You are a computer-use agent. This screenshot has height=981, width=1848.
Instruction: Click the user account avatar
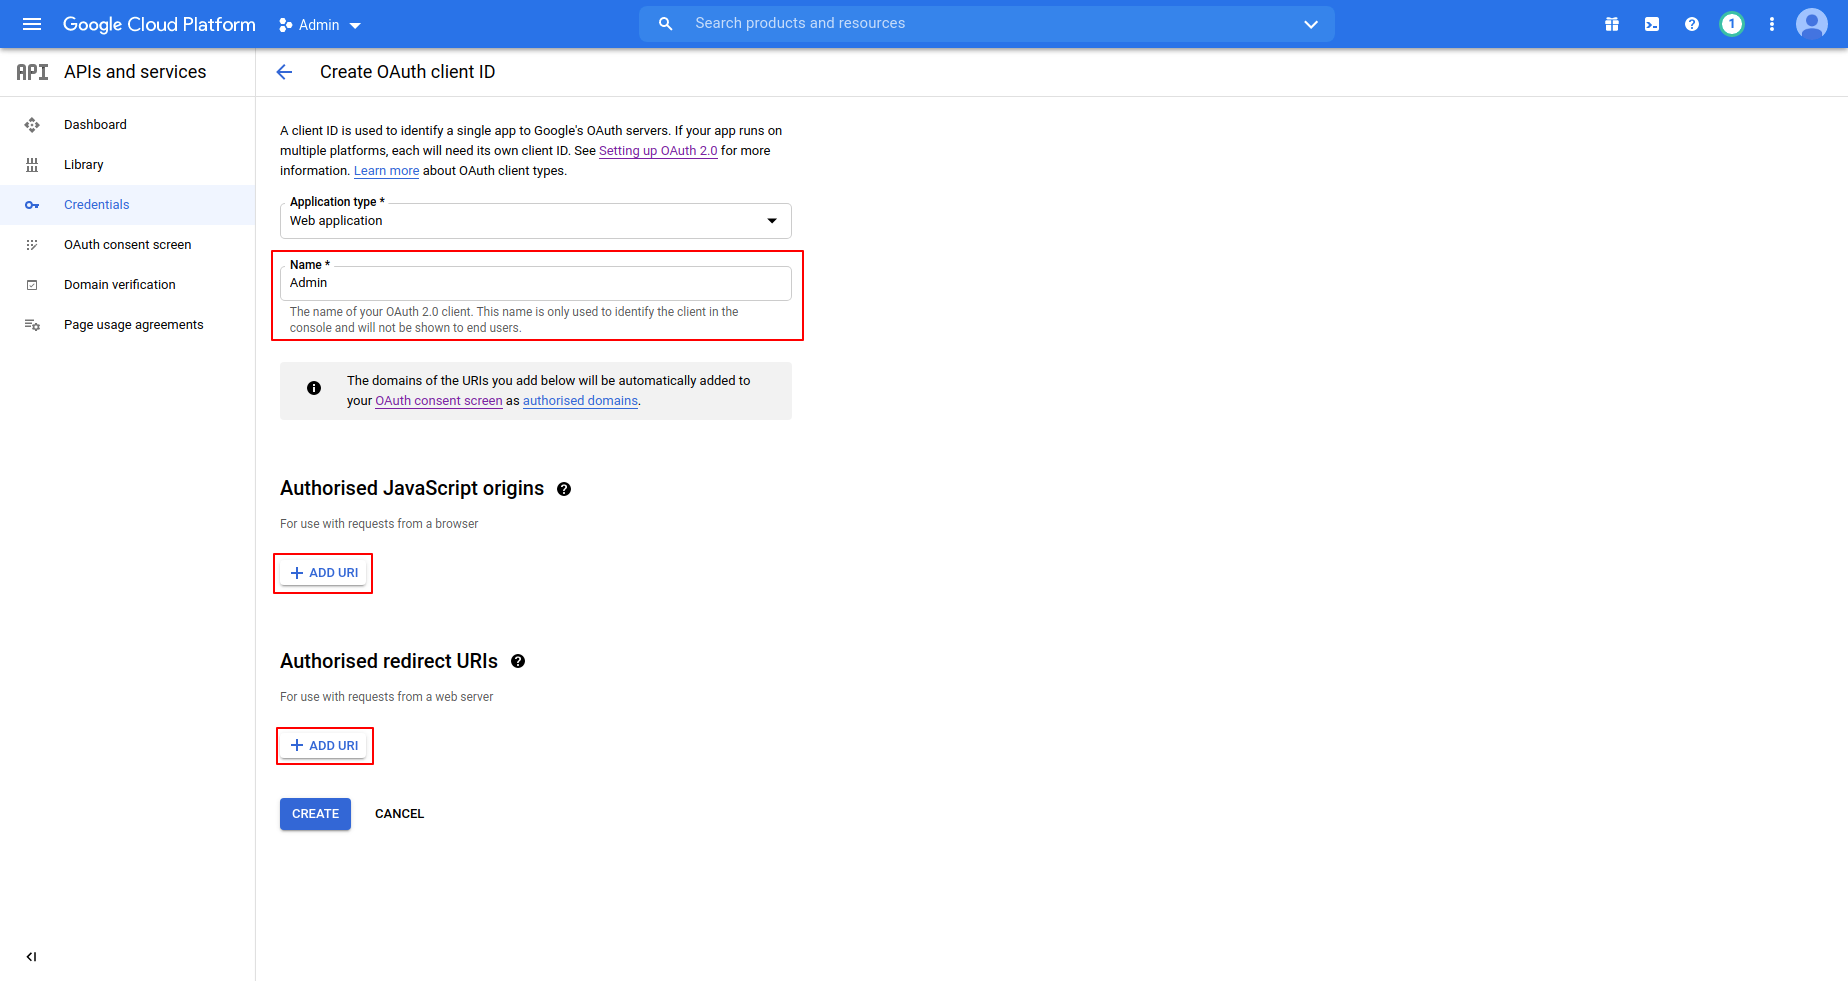coord(1812,24)
